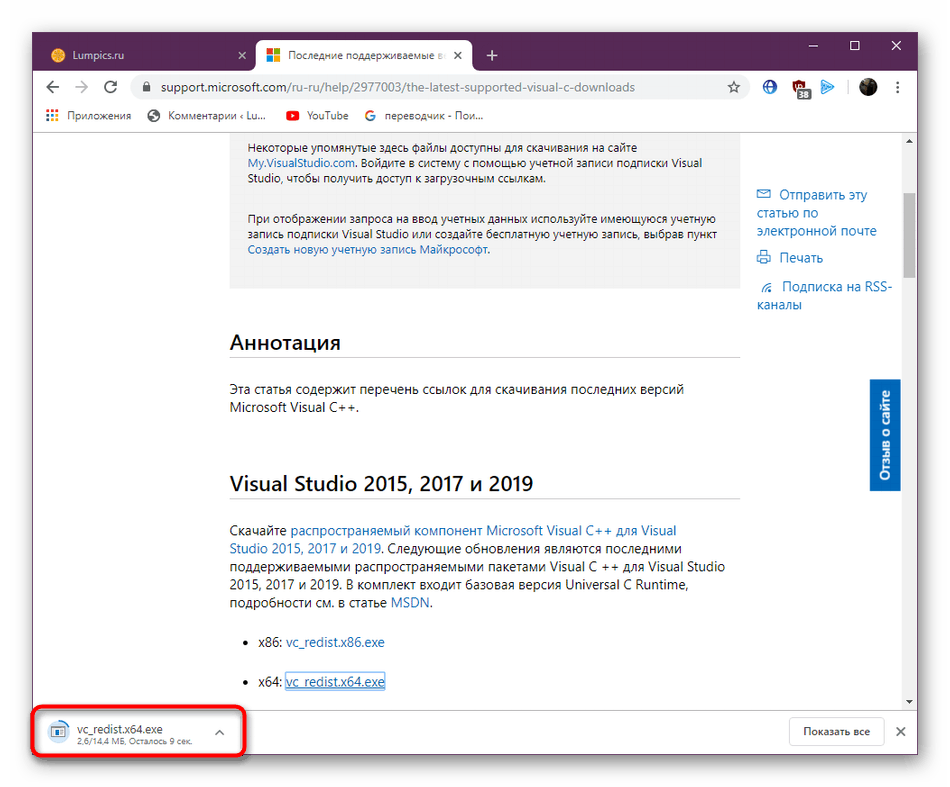Download vc_redist.x86.exe via its link
Viewport: 950px width, 787px height.
click(x=335, y=642)
